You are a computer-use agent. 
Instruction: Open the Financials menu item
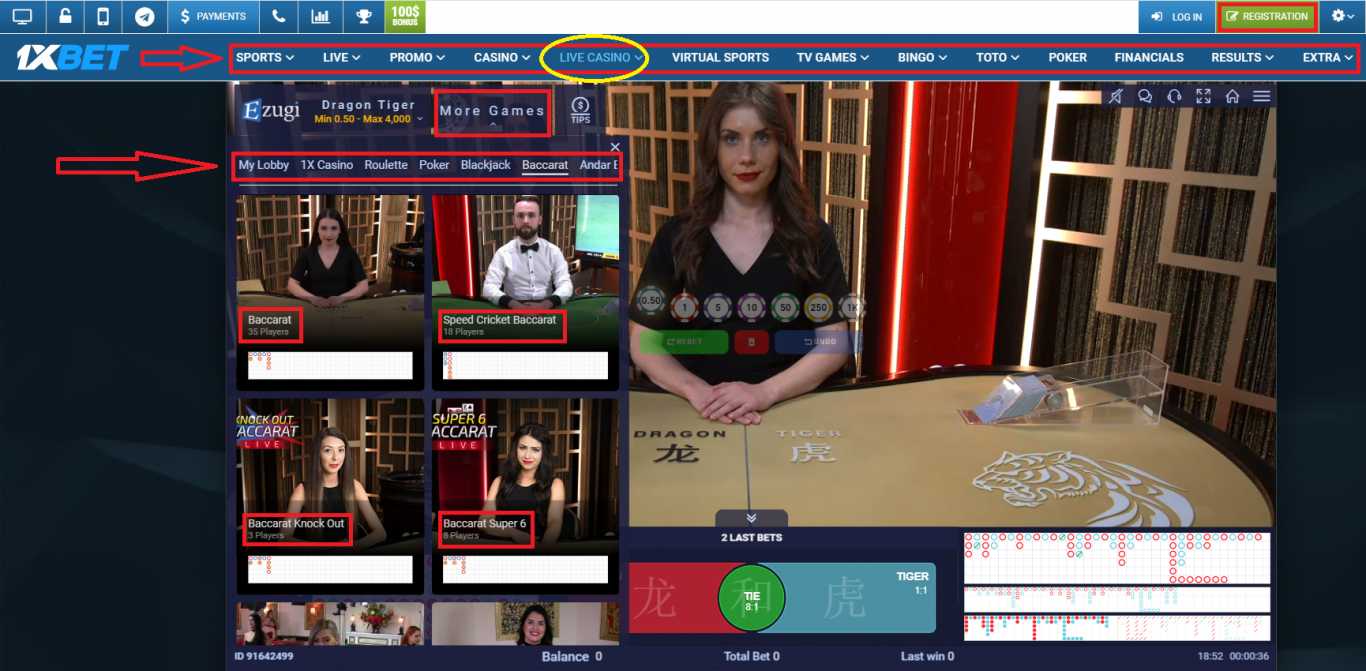[x=1149, y=57]
